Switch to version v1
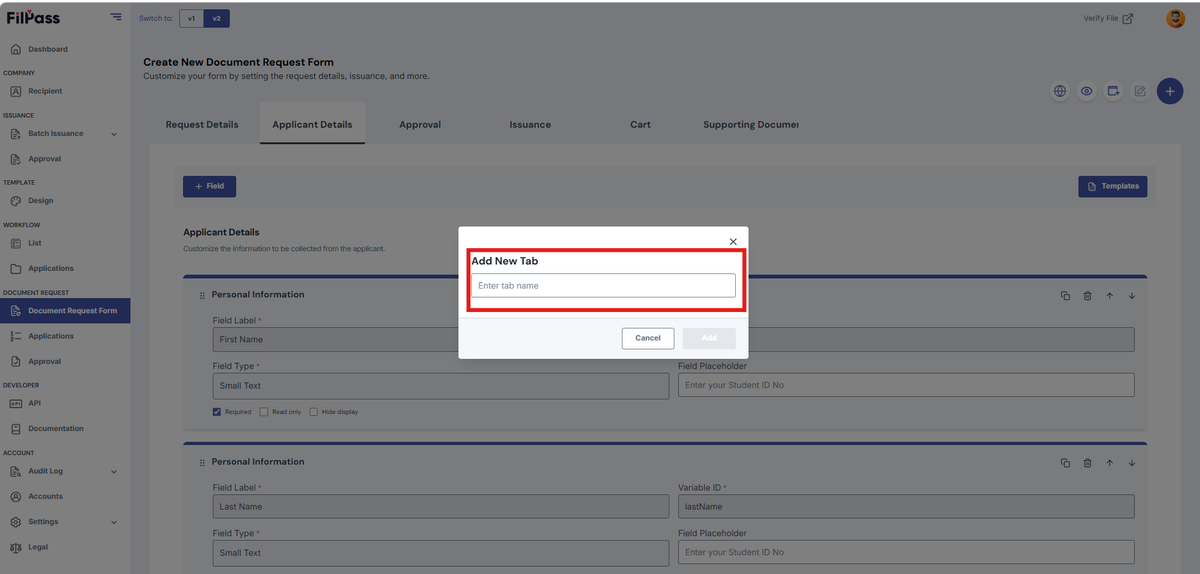 (x=191, y=18)
